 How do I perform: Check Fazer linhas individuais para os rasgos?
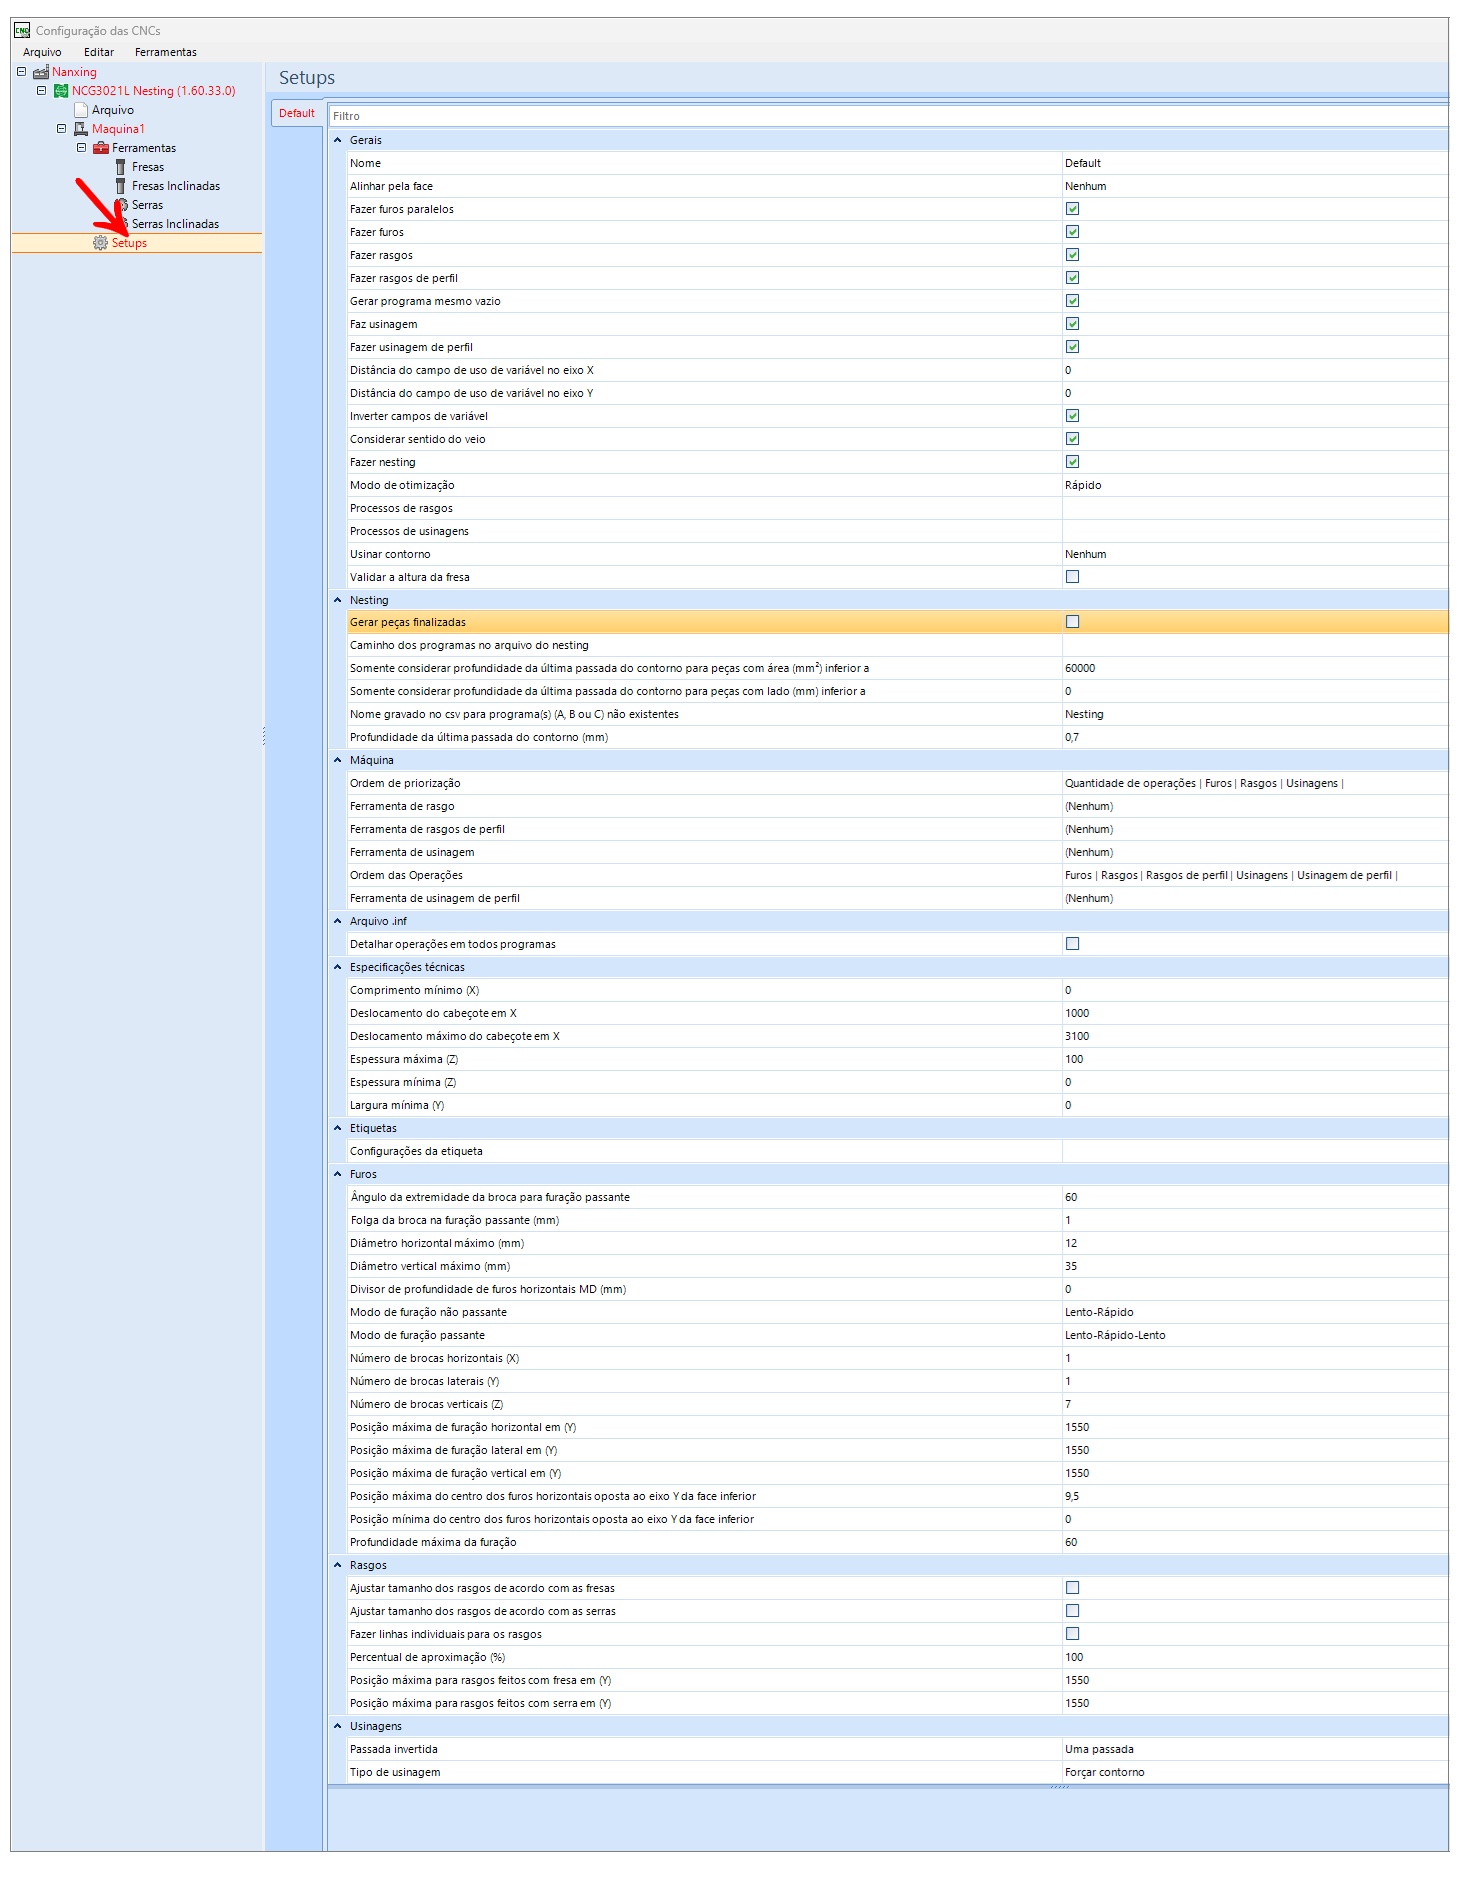pyautogui.click(x=1072, y=1634)
